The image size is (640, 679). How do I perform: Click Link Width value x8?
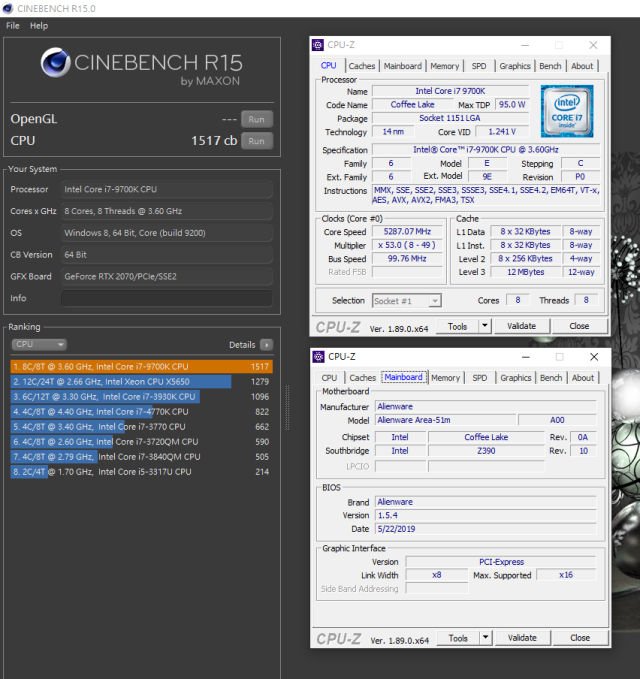pos(436,575)
